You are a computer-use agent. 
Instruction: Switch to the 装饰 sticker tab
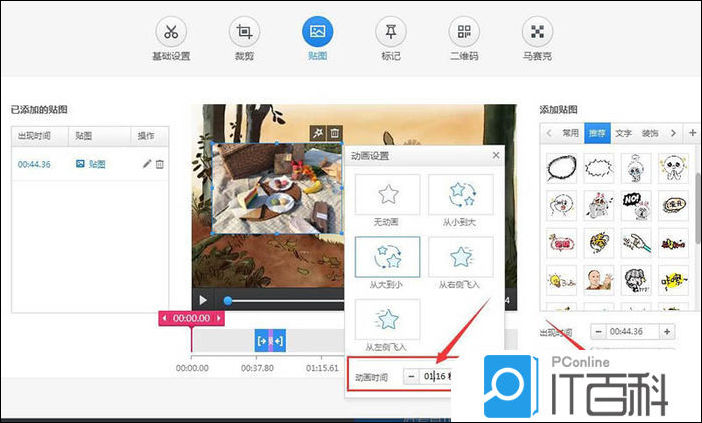650,133
